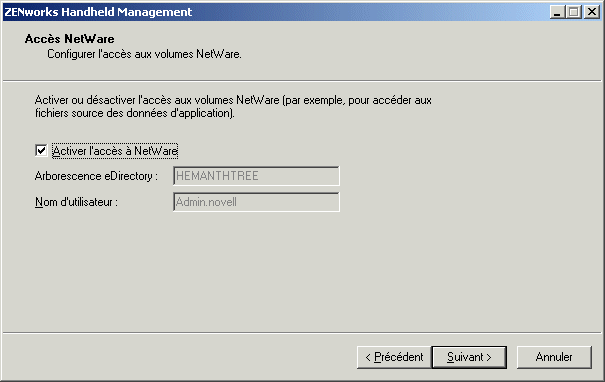Click the Arborescence eDirectory field HEMANTHTREE
Viewport: 605px width, 382px height.
[257, 176]
